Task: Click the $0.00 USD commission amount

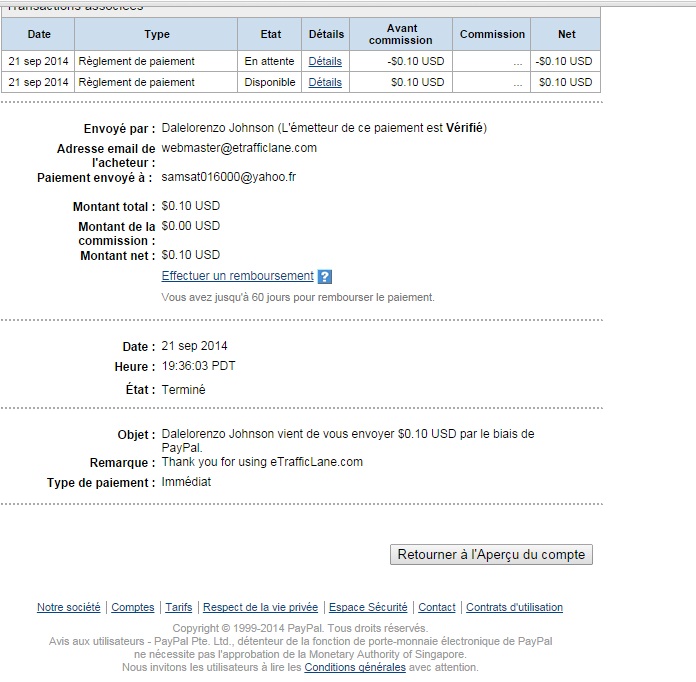Action: pos(191,226)
